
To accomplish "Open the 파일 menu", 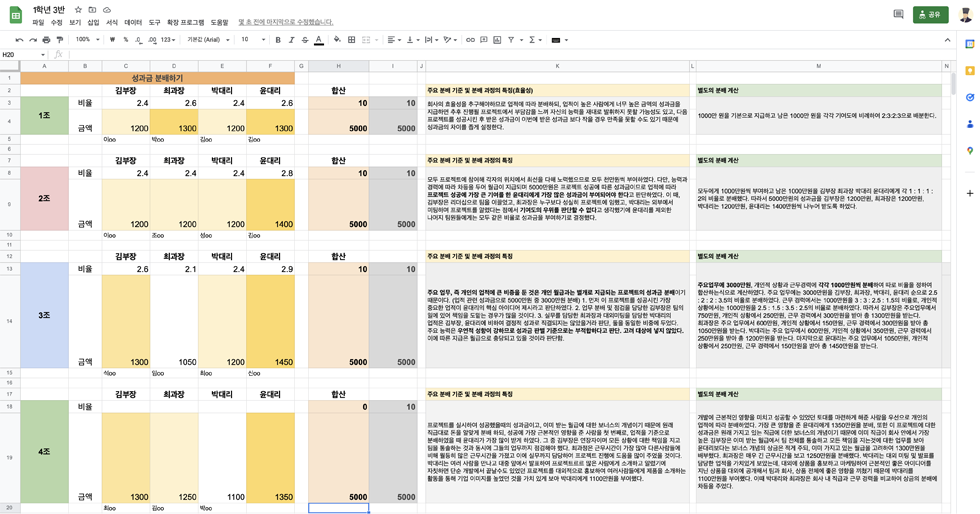I will (38, 22).
